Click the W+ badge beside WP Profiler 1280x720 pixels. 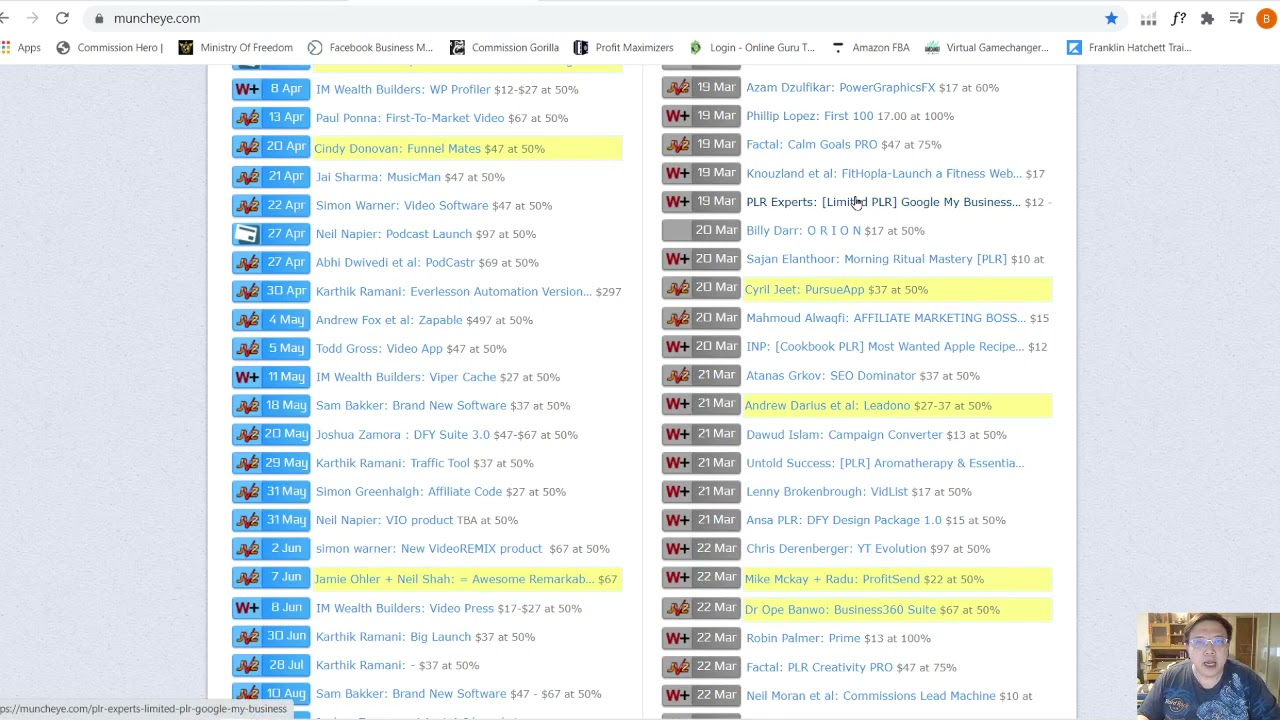pos(246,89)
